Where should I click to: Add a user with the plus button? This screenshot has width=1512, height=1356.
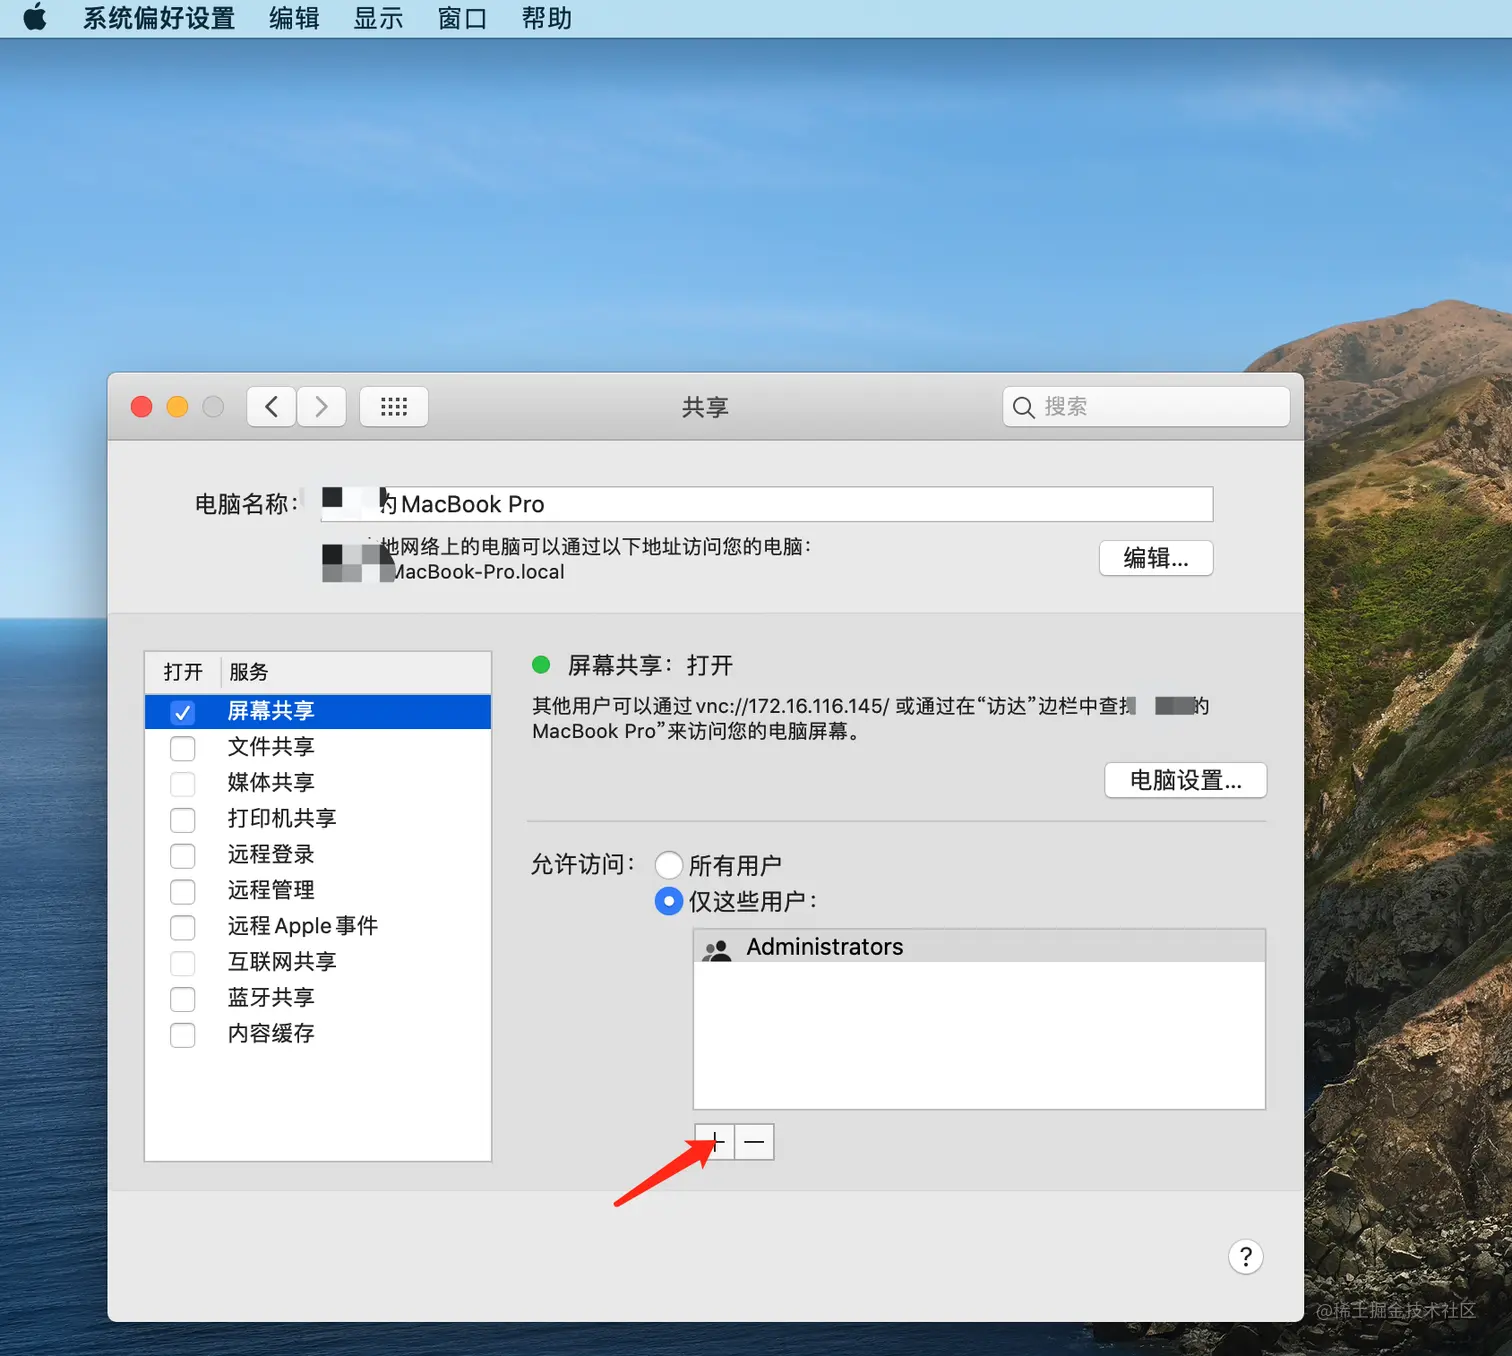(715, 1142)
